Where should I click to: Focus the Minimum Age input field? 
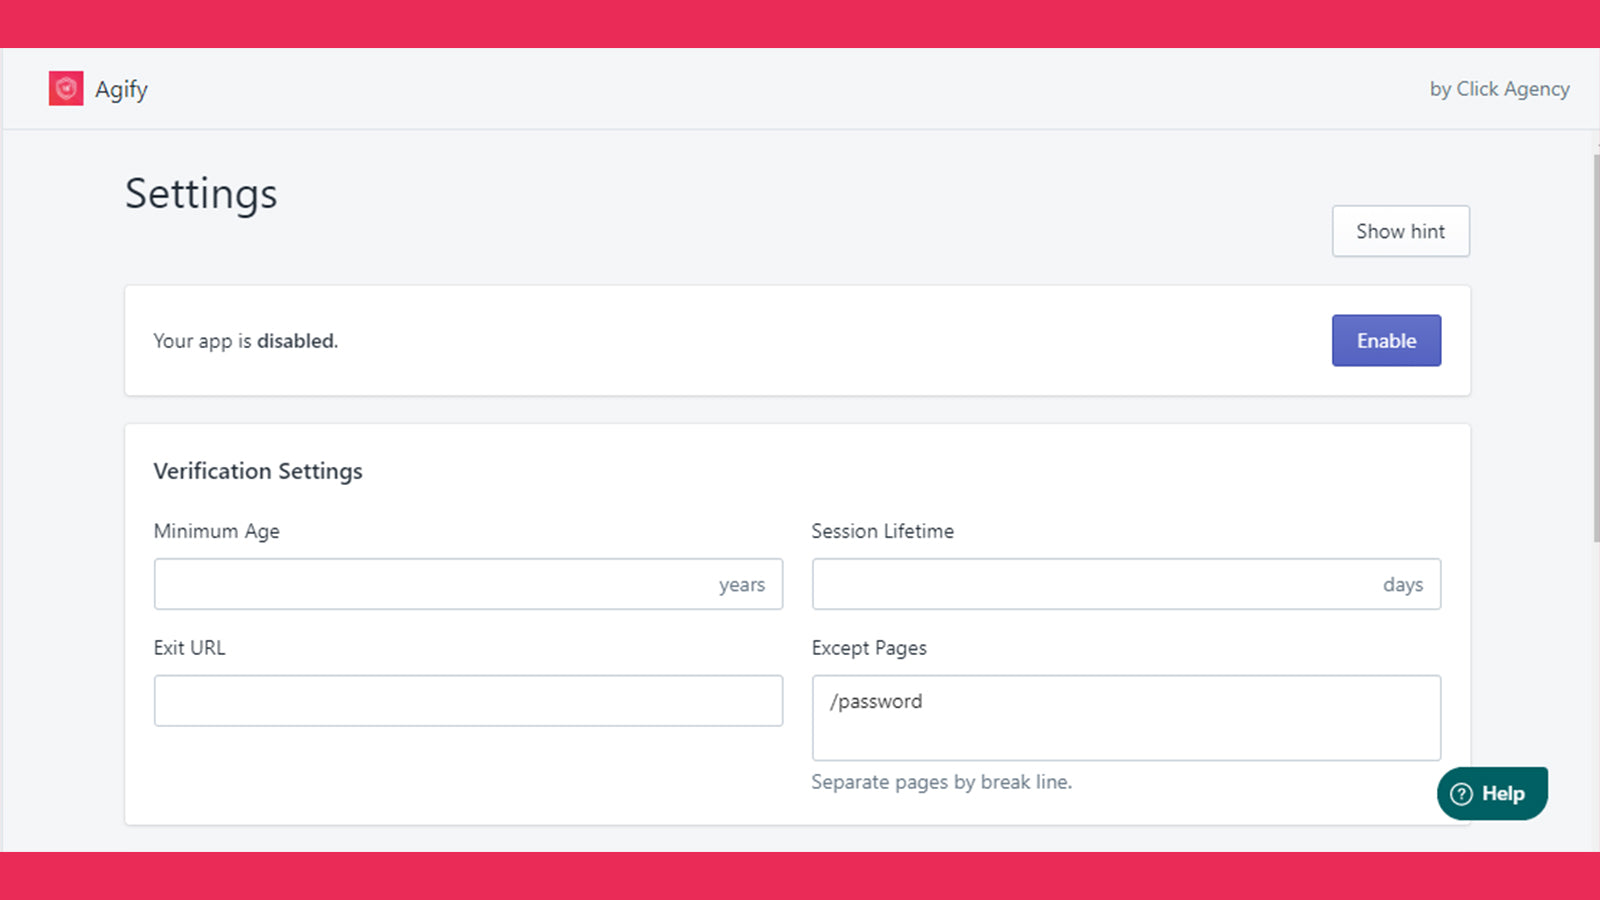[468, 584]
